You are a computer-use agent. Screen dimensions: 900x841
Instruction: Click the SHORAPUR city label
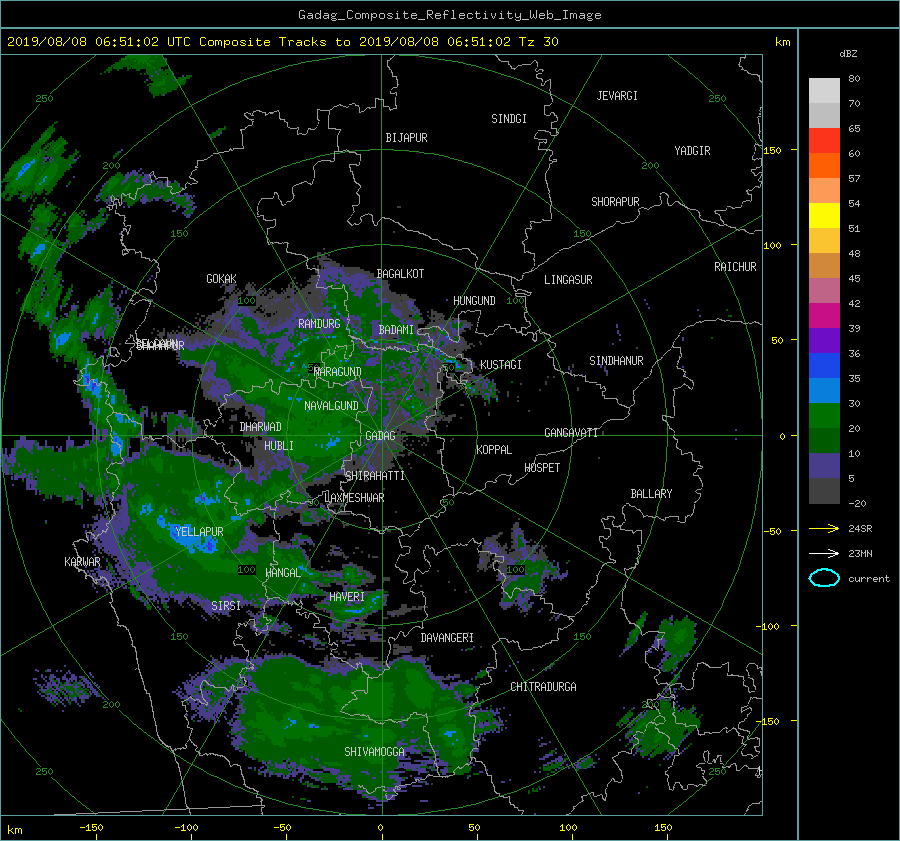pyautogui.click(x=615, y=202)
